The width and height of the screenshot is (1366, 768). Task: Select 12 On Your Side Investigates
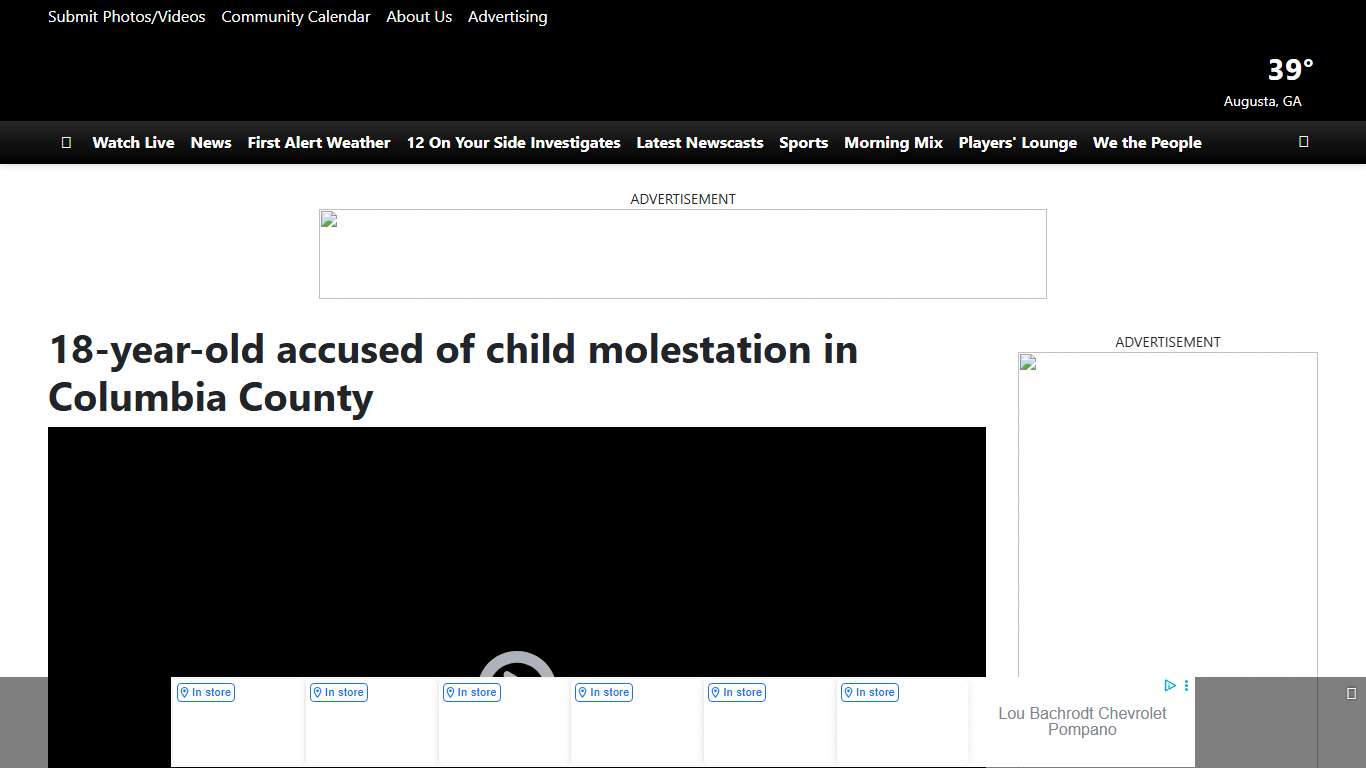[513, 143]
